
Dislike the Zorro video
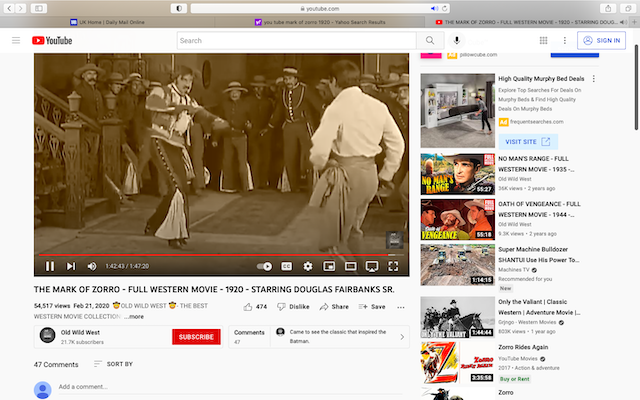click(293, 307)
